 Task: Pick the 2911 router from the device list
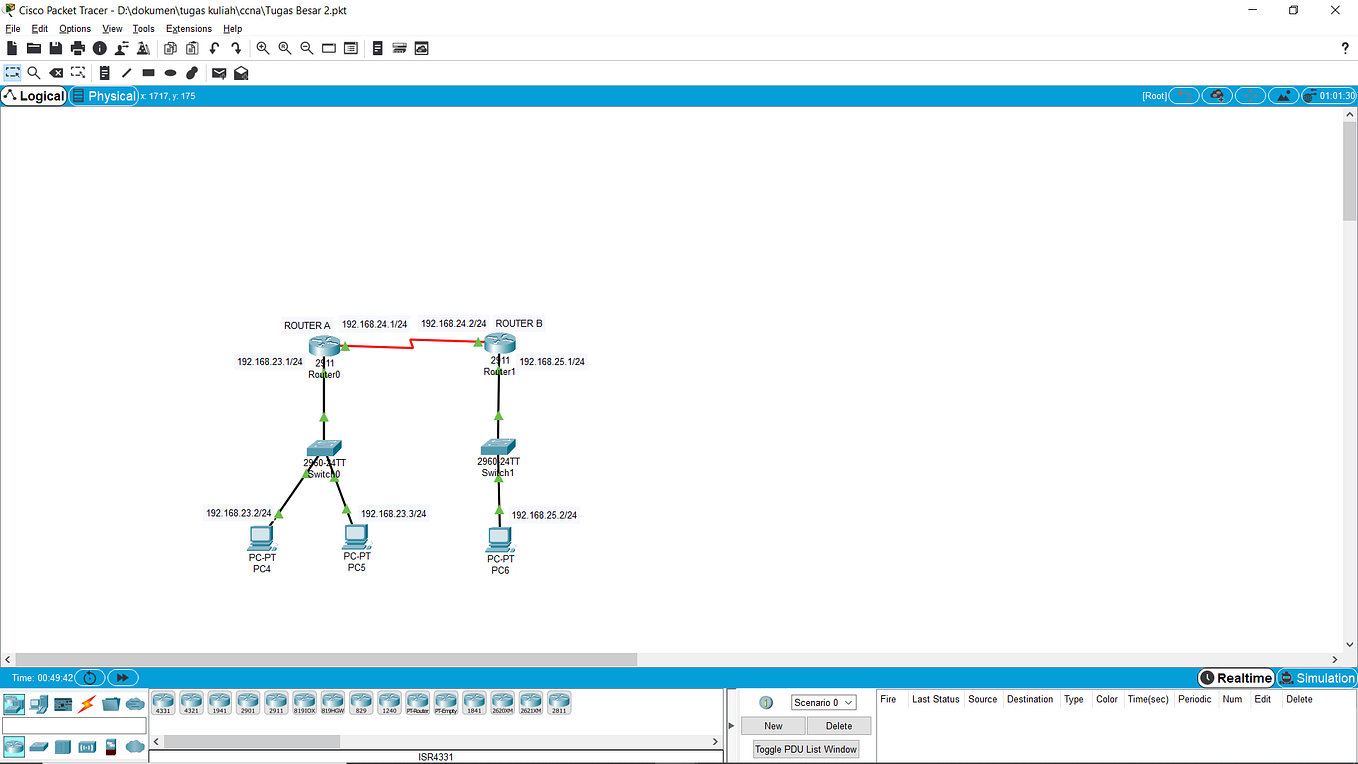click(276, 703)
